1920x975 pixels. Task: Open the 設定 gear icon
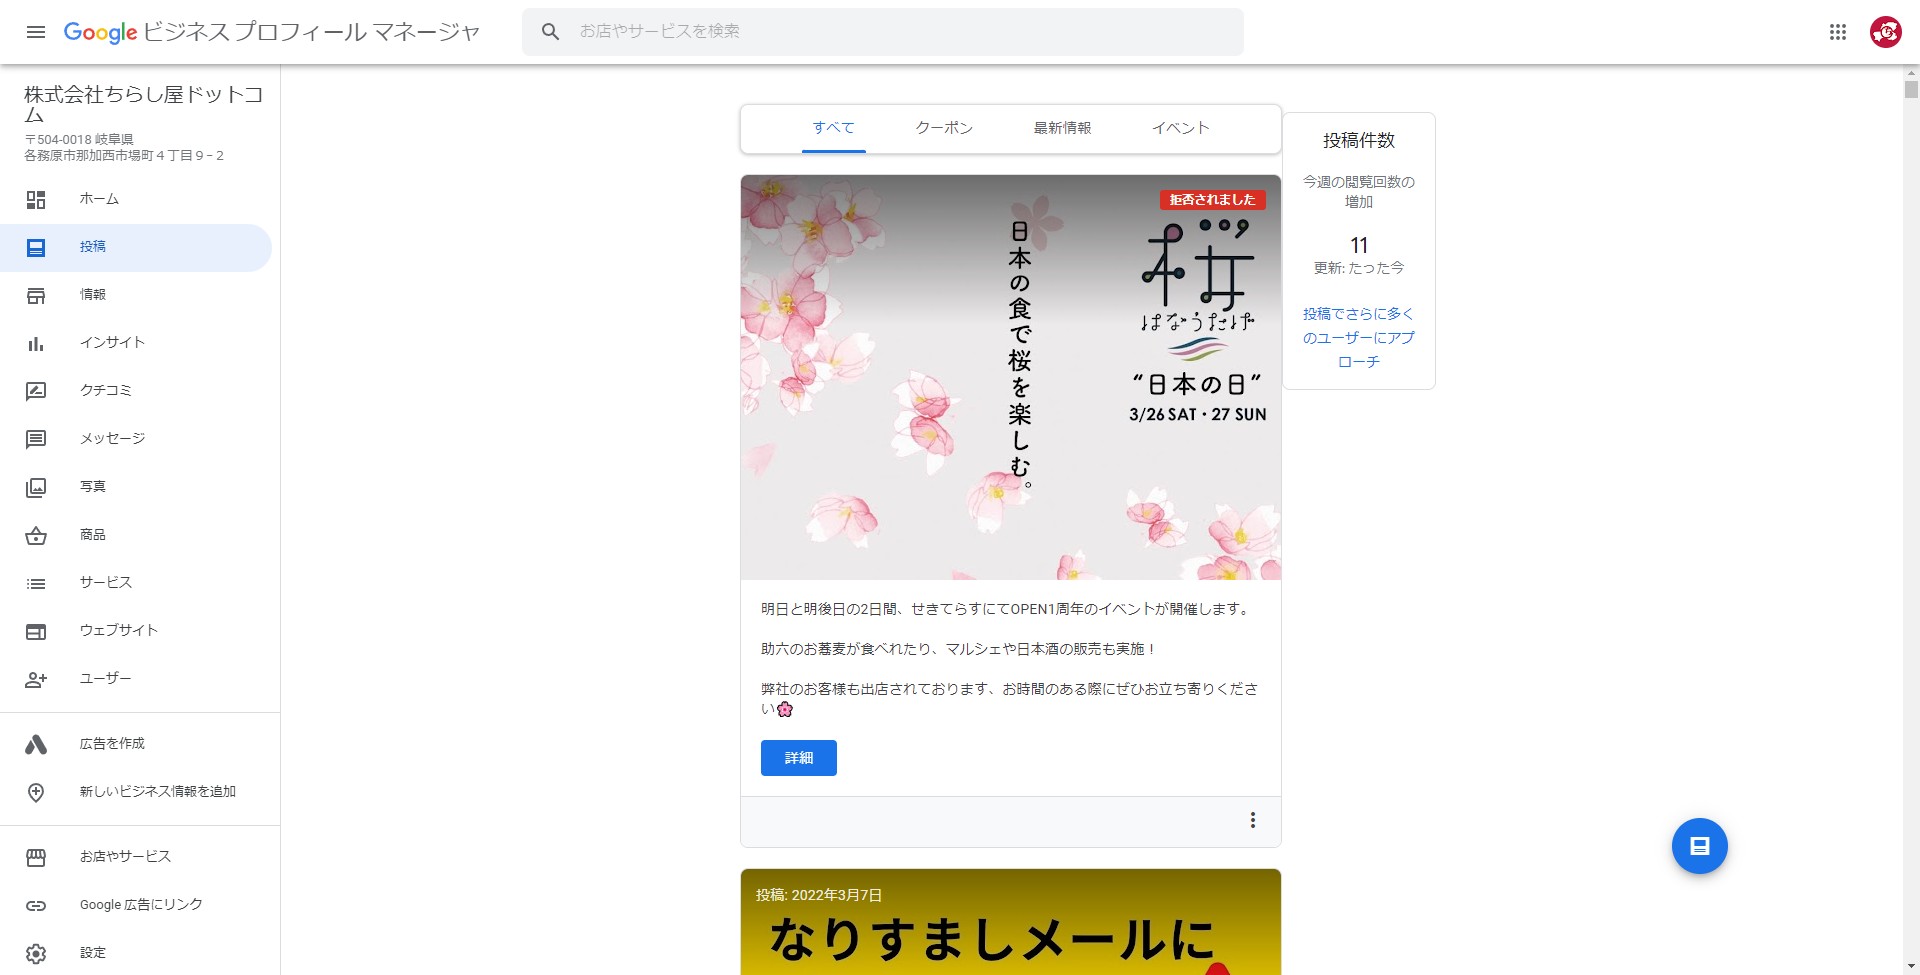click(36, 953)
